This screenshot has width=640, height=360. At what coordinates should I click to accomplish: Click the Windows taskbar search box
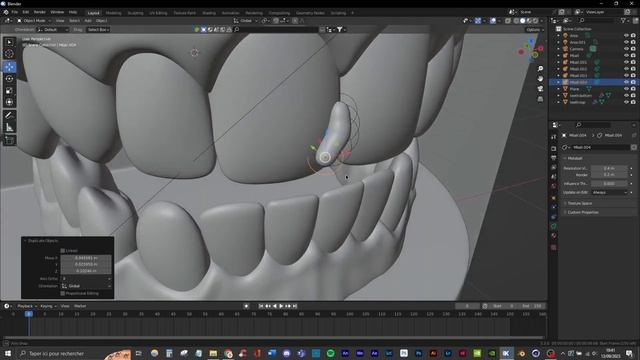(x=59, y=353)
